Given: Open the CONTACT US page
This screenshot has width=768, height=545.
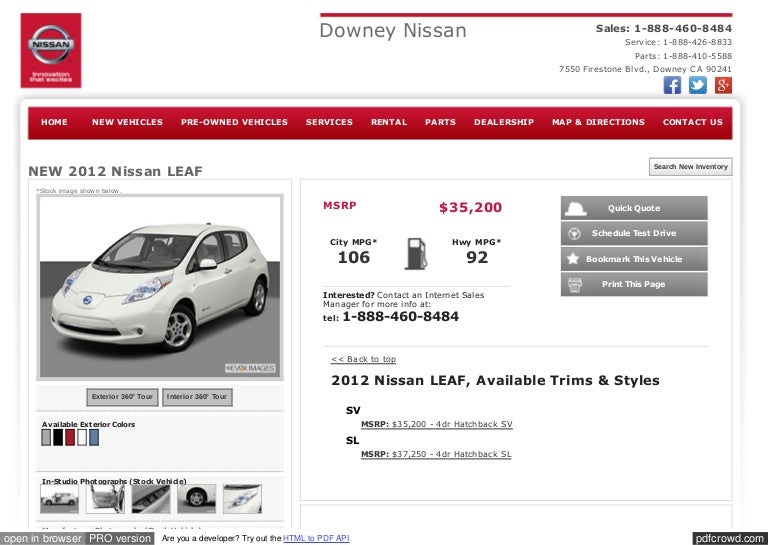Looking at the screenshot, I should point(693,122).
